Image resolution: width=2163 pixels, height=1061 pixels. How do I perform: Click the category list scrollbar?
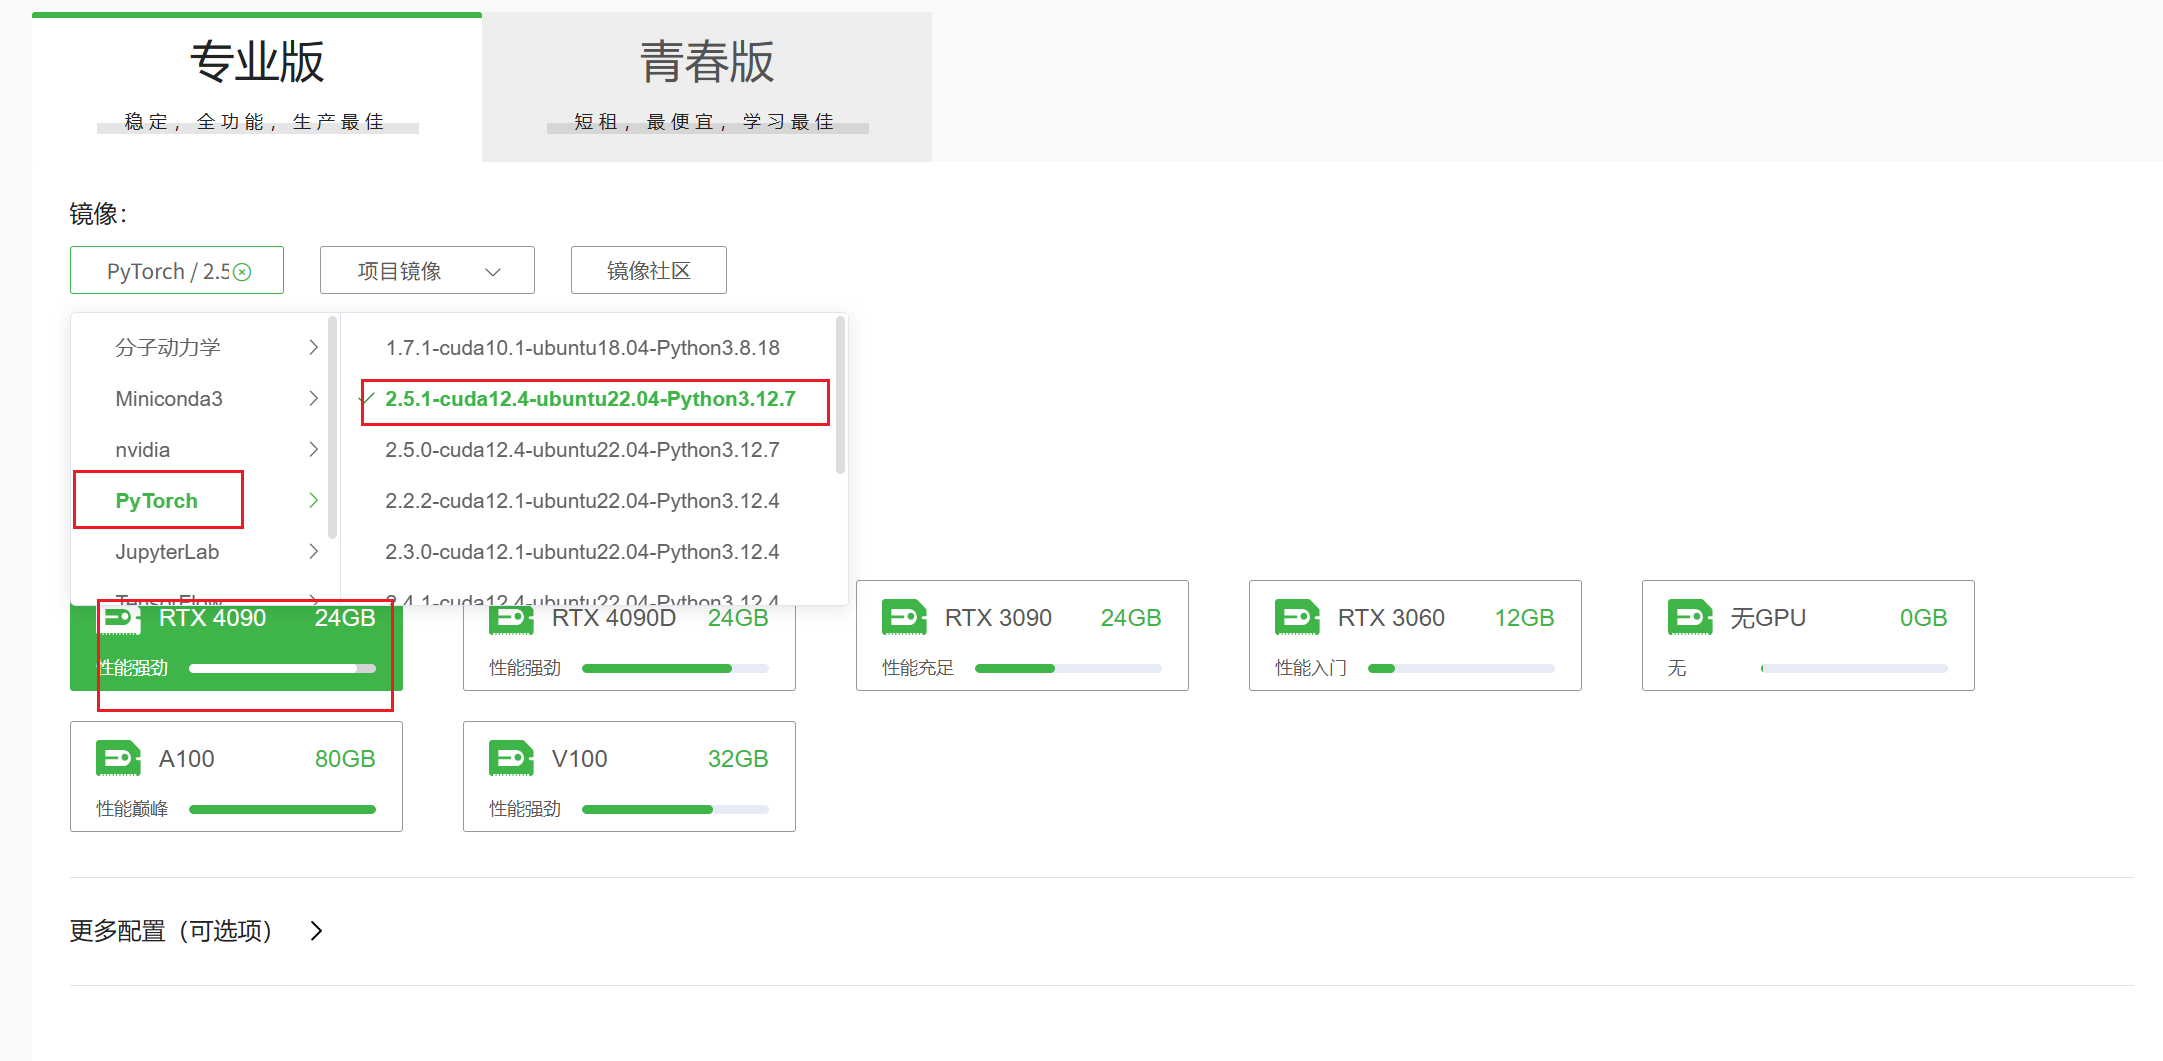pyautogui.click(x=332, y=428)
